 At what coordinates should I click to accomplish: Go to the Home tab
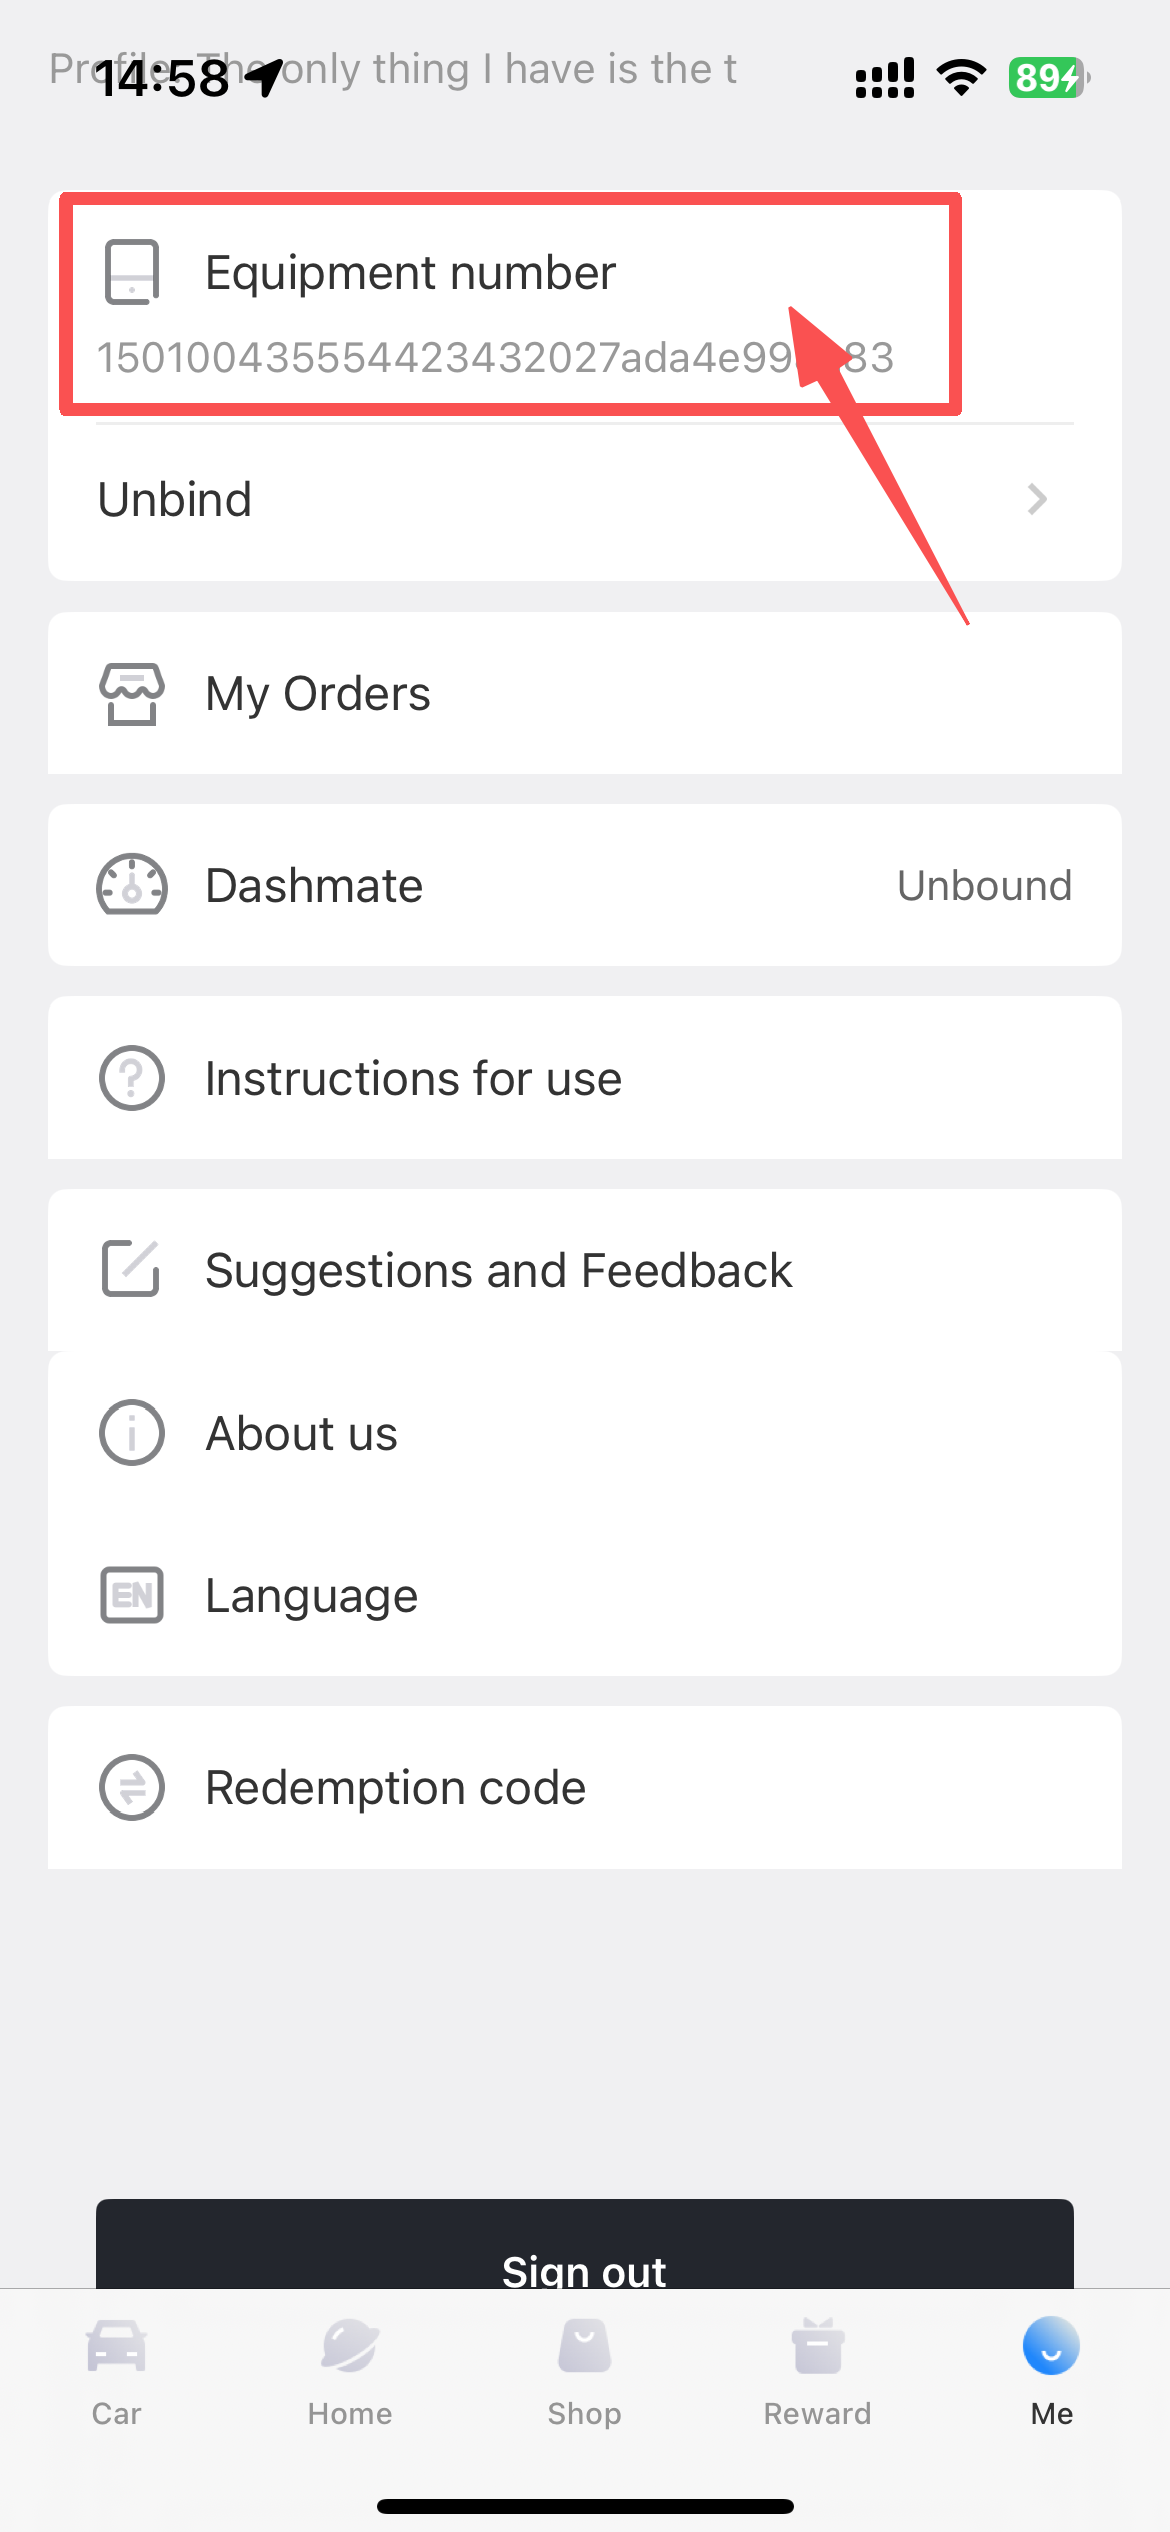(x=350, y=2372)
